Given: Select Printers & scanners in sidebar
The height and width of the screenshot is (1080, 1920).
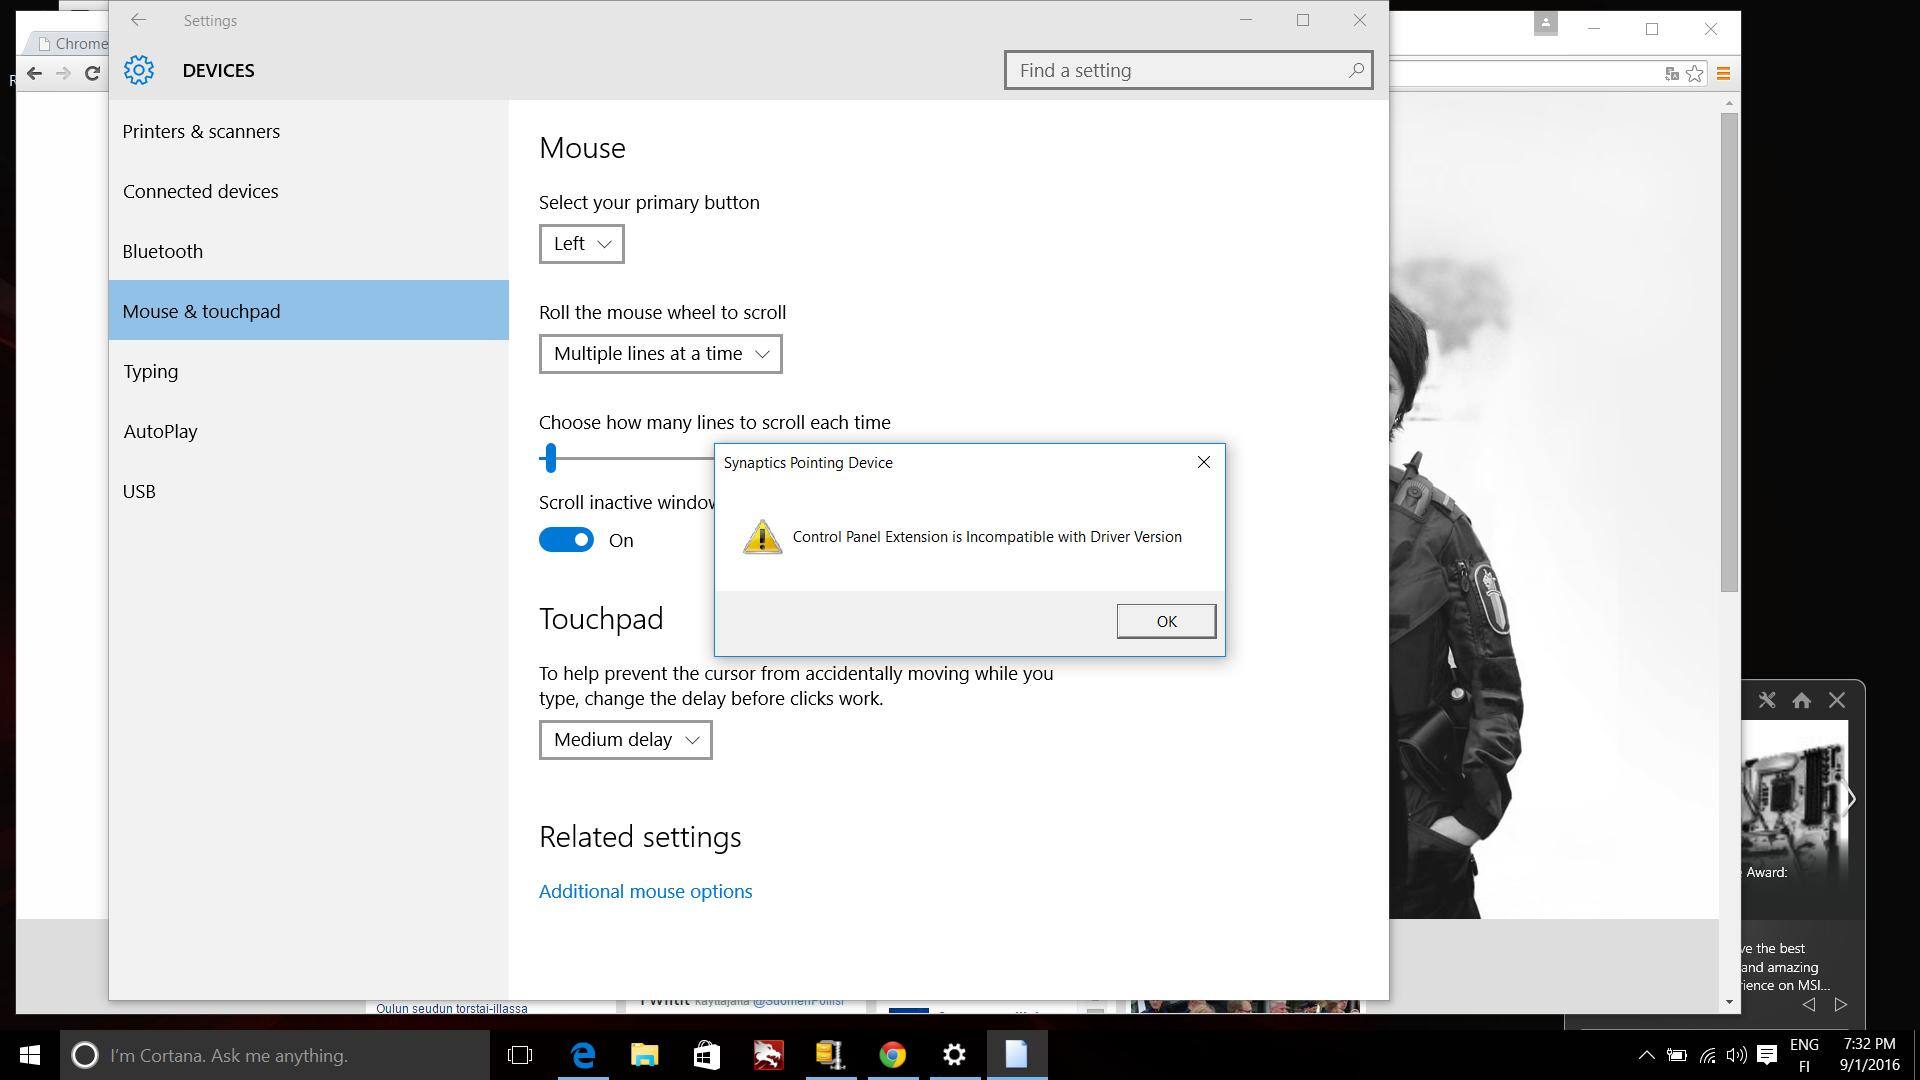Looking at the screenshot, I should 201,131.
